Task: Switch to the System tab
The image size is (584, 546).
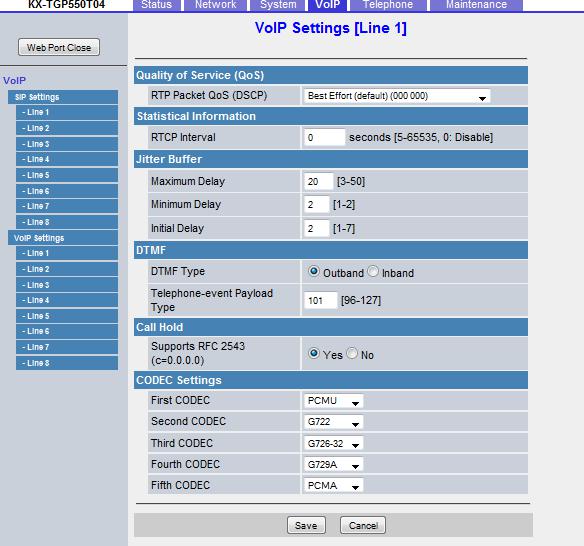Action: point(278,5)
